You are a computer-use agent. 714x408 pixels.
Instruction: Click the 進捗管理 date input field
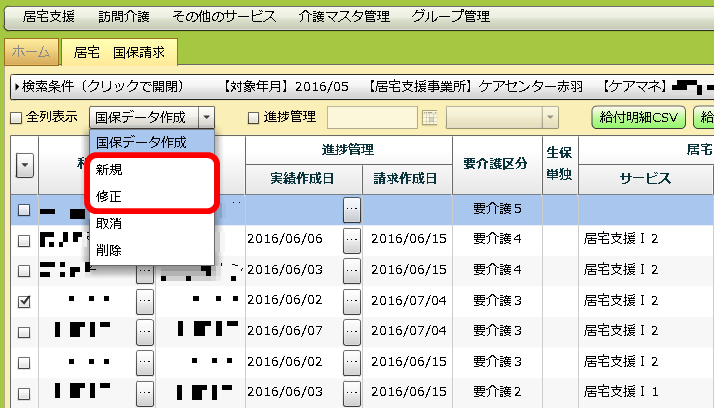(373, 117)
